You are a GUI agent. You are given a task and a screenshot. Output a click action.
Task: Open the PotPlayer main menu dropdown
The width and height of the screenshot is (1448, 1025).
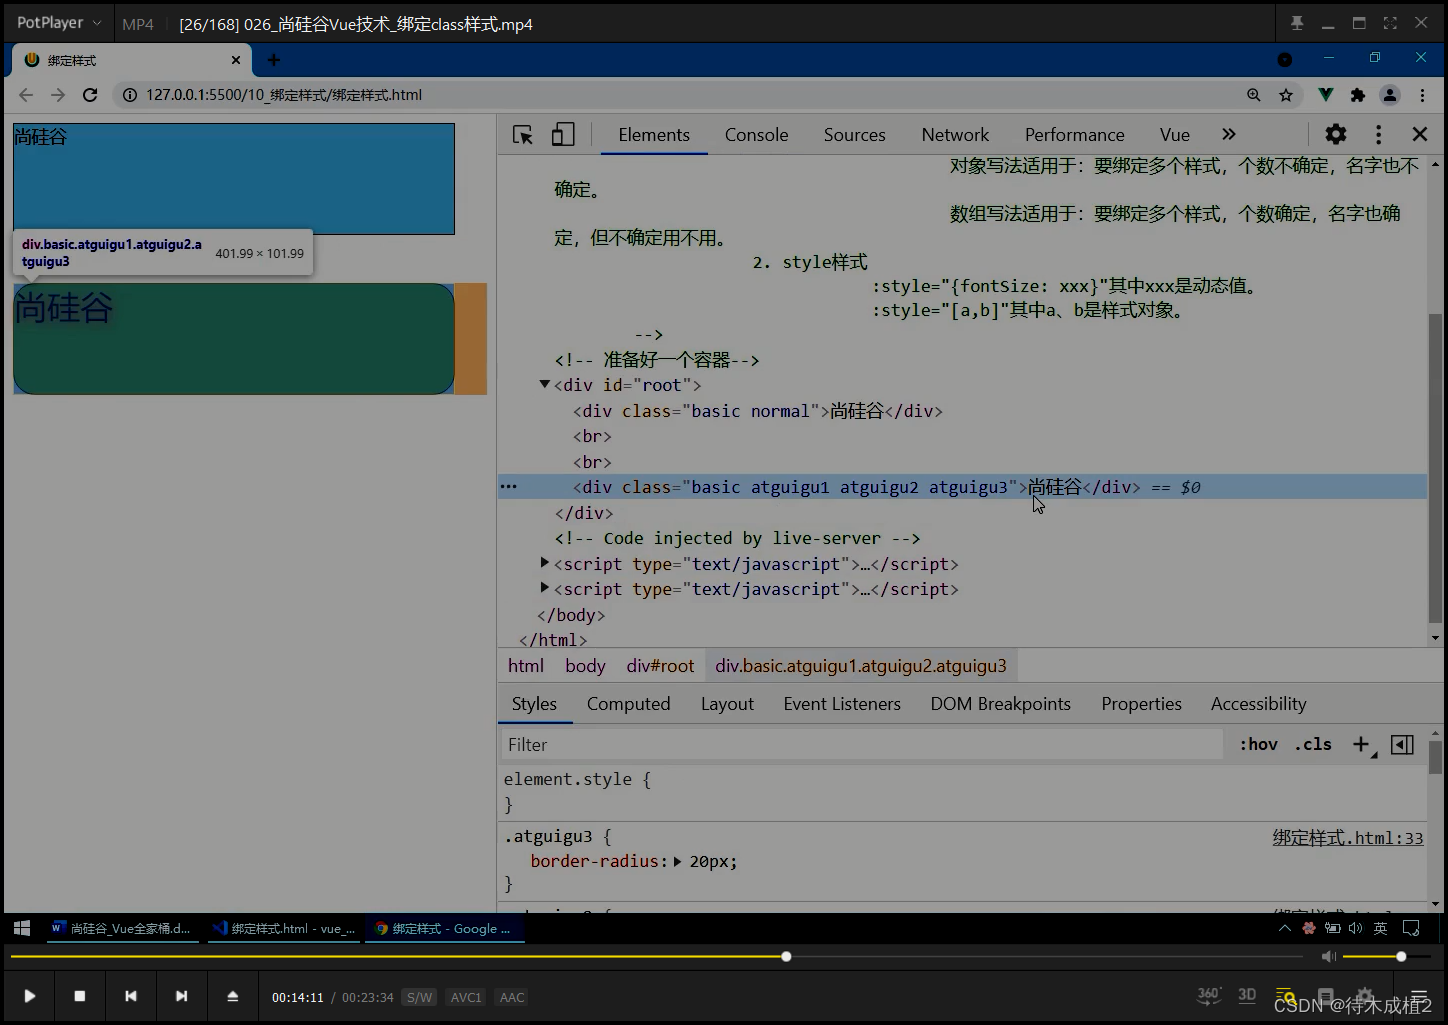[x=60, y=22]
